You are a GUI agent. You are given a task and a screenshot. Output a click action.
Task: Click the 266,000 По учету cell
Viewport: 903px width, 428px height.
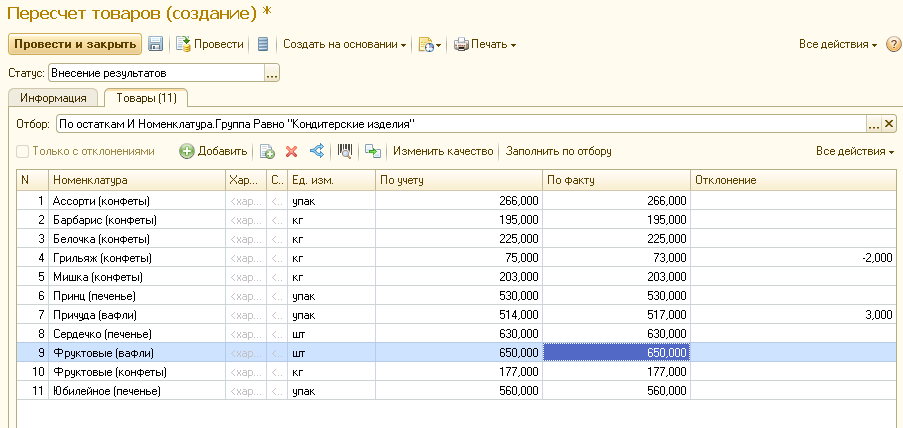click(x=458, y=200)
